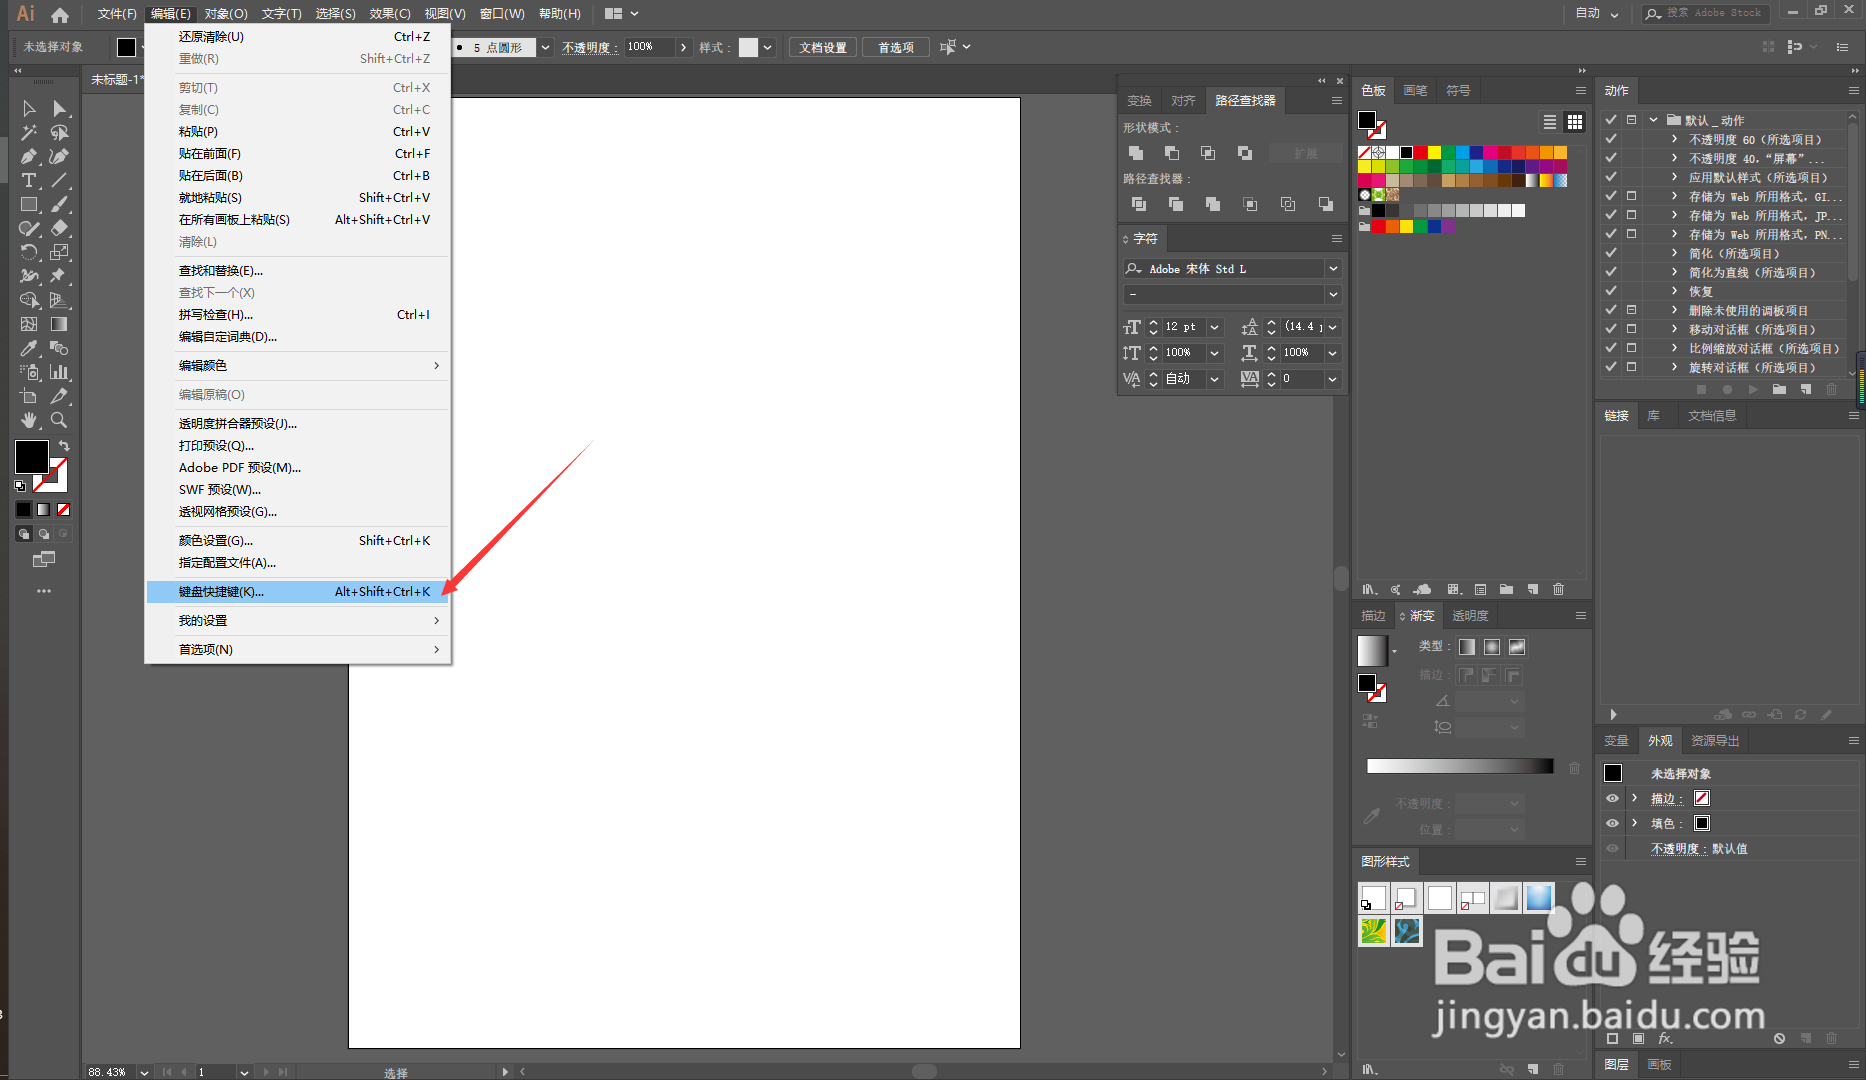Swap fill and stroke colors

64,446
